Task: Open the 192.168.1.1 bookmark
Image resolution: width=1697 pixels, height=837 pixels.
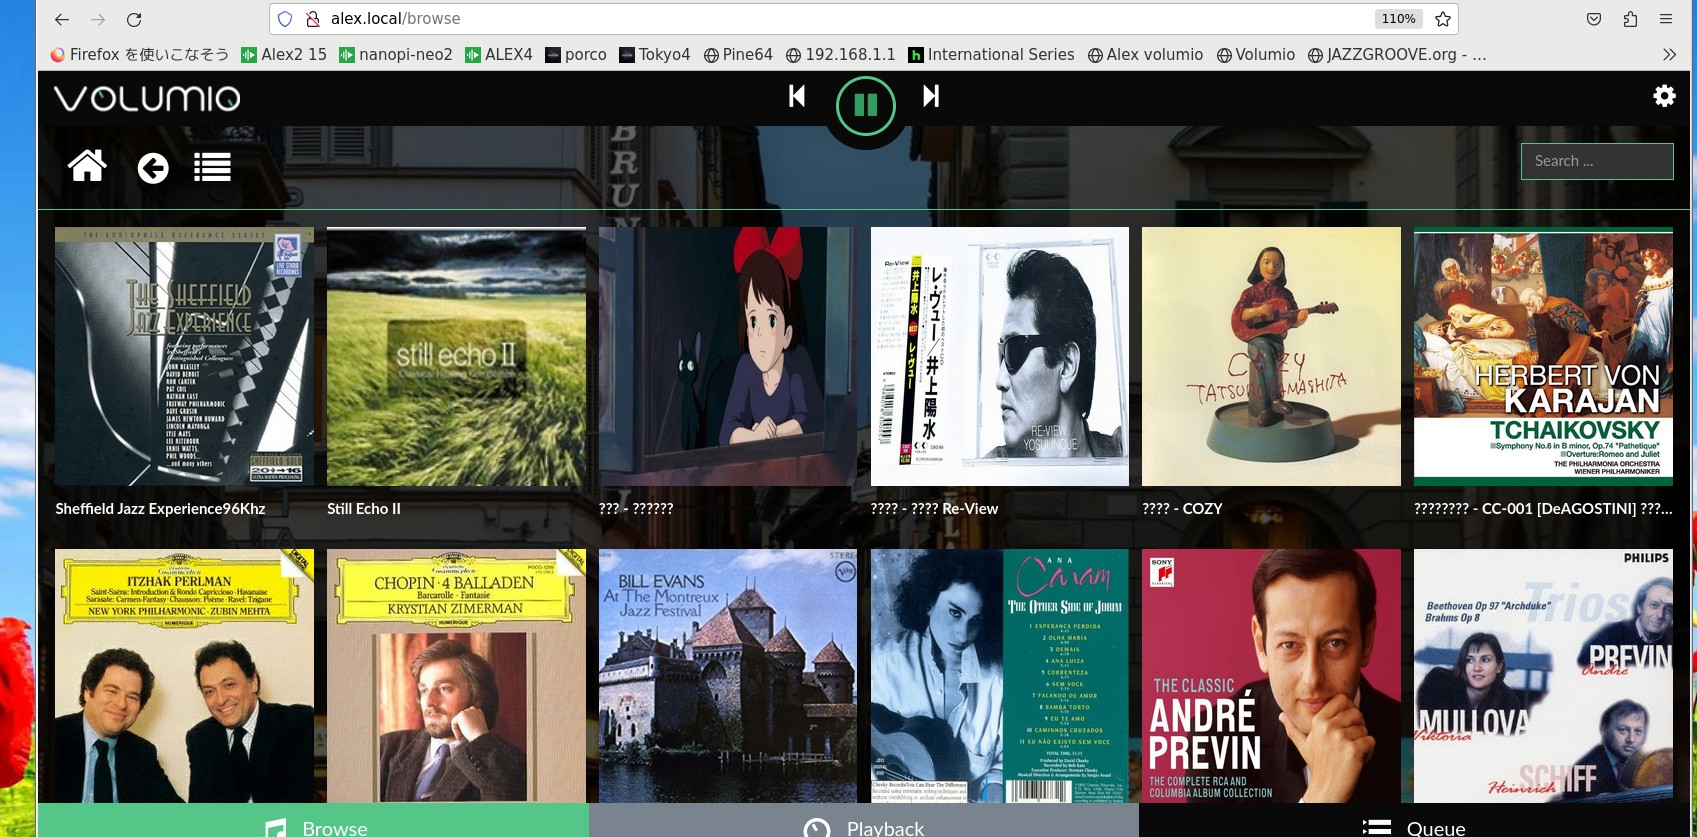Action: coord(841,55)
